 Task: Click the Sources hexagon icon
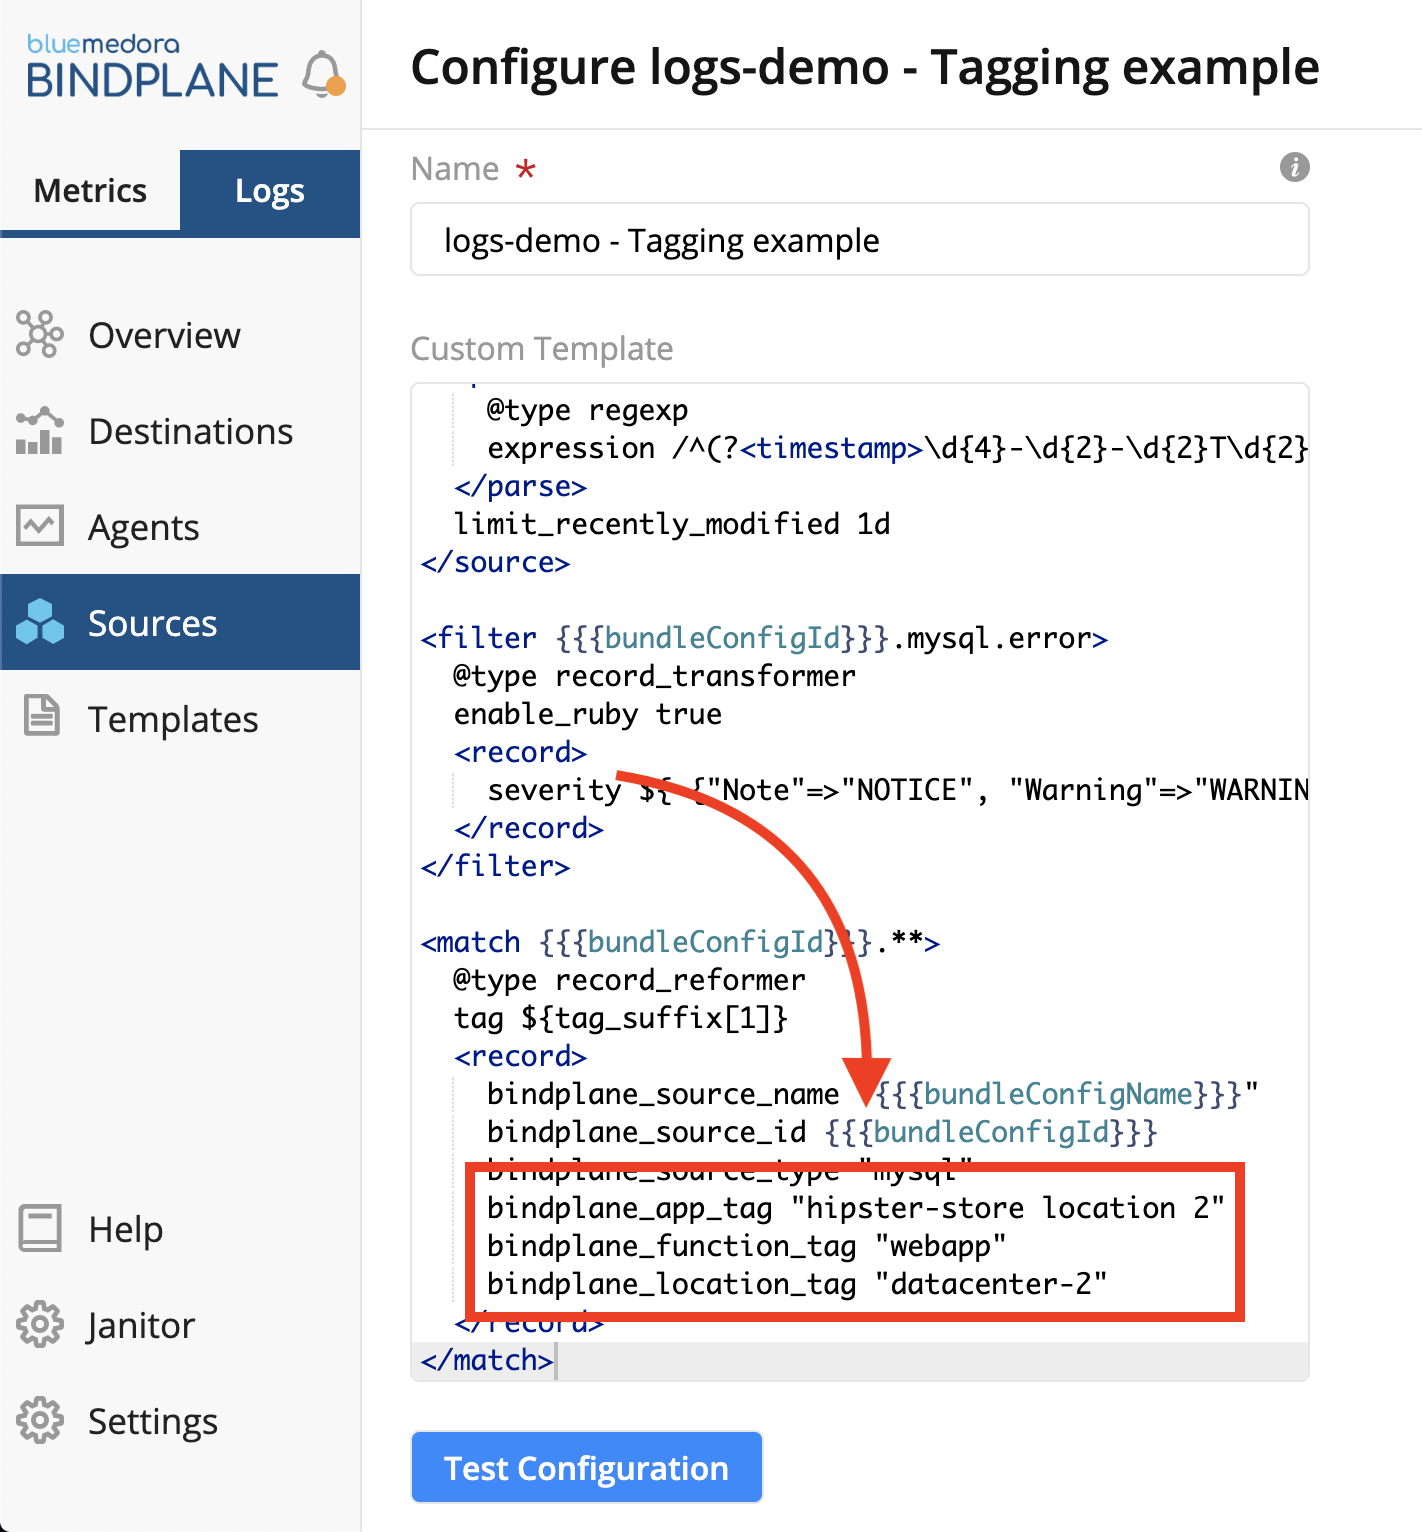40,622
